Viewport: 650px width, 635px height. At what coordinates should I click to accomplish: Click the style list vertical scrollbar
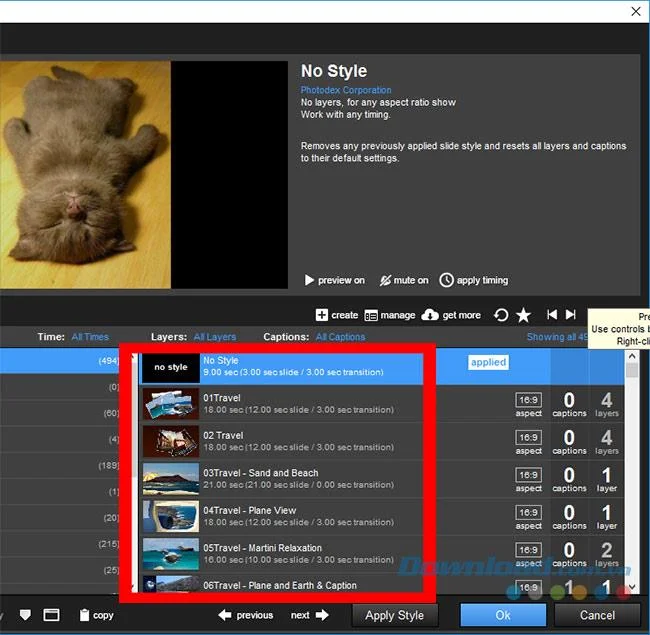click(x=632, y=470)
